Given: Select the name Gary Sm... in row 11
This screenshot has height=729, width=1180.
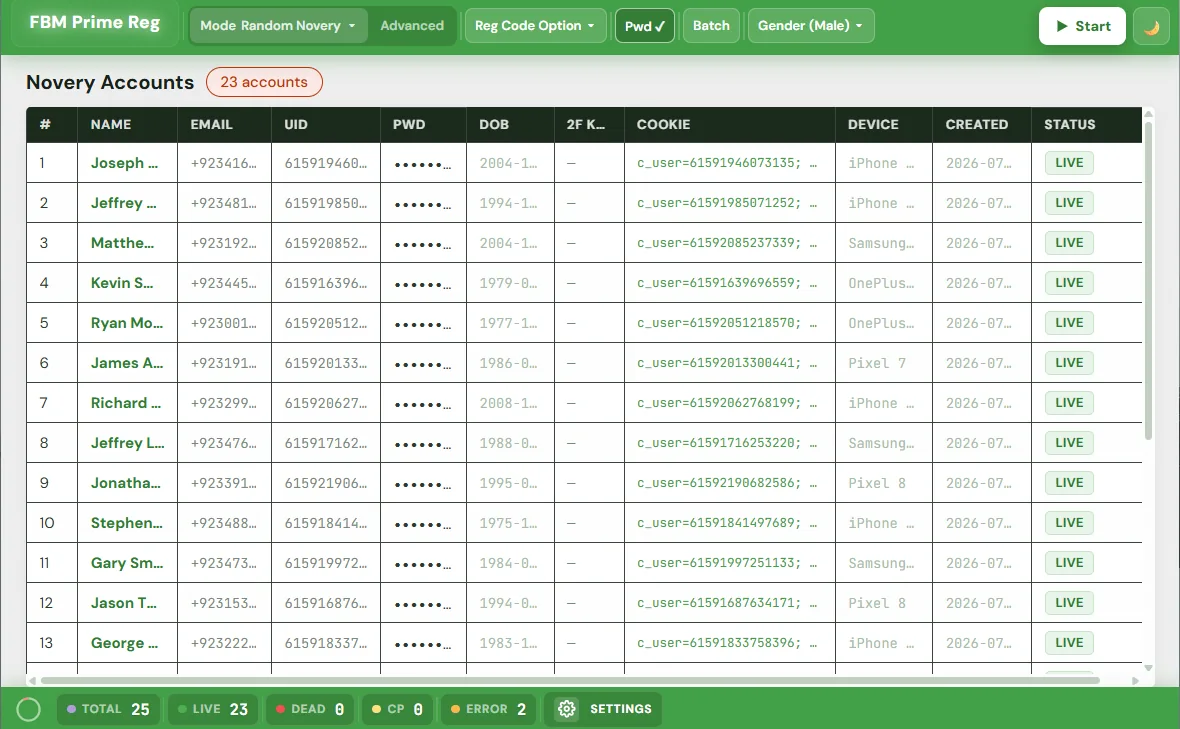Looking at the screenshot, I should click(126, 563).
